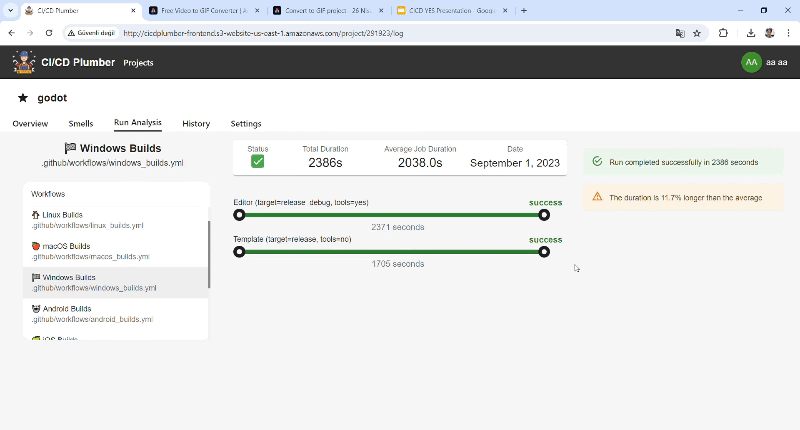Viewport: 800px width, 430px height.
Task: Open a new browser tab with plus
Action: tap(523, 10)
